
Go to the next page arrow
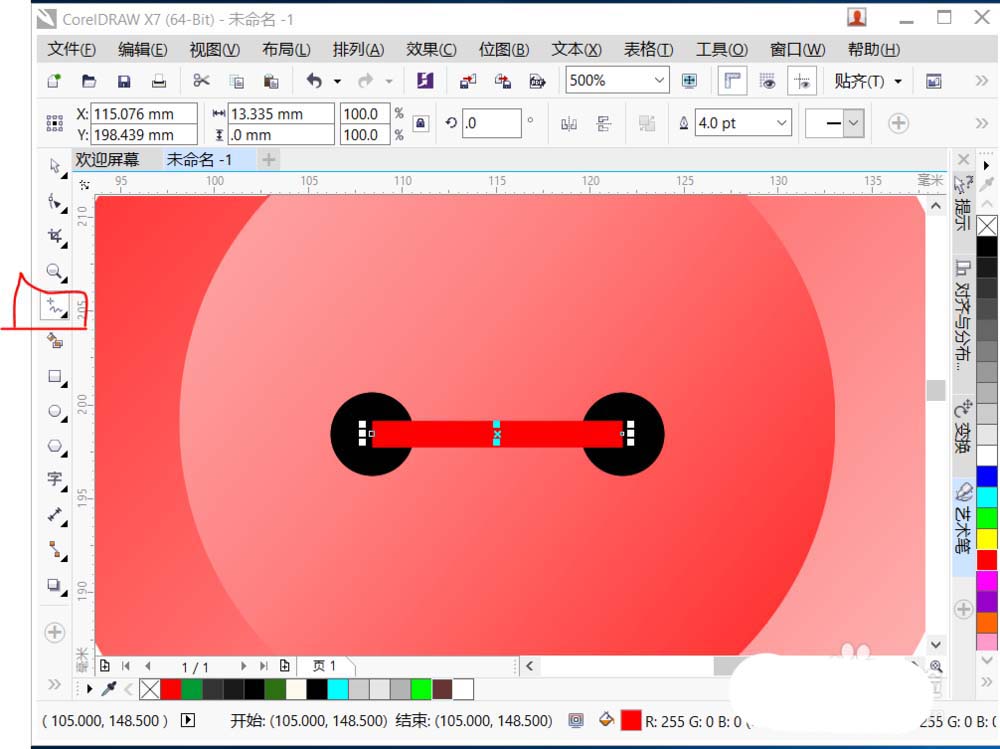tap(243, 666)
